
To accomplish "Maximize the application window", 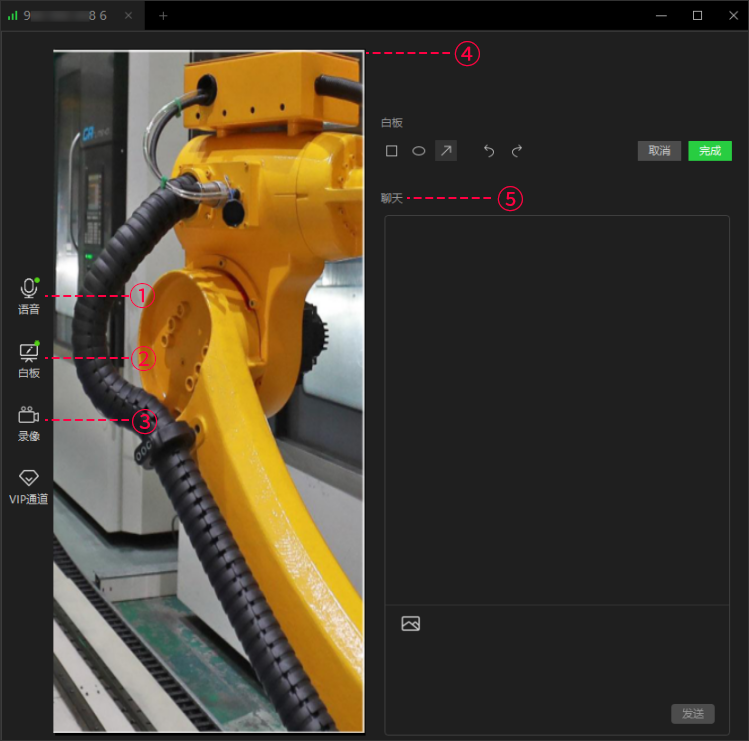I will 697,15.
